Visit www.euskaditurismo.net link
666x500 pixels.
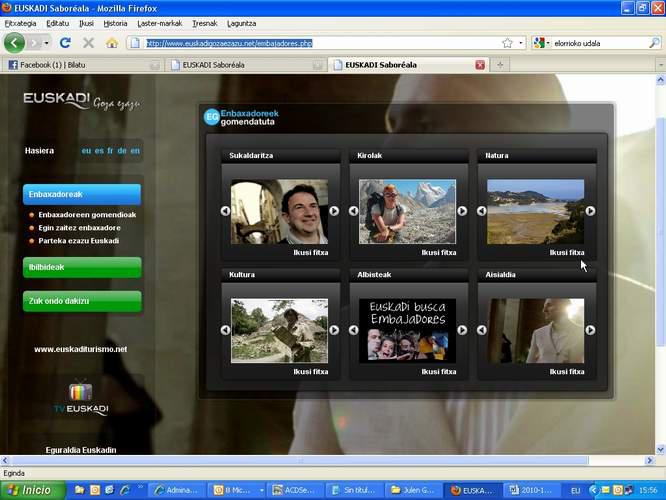(x=81, y=349)
